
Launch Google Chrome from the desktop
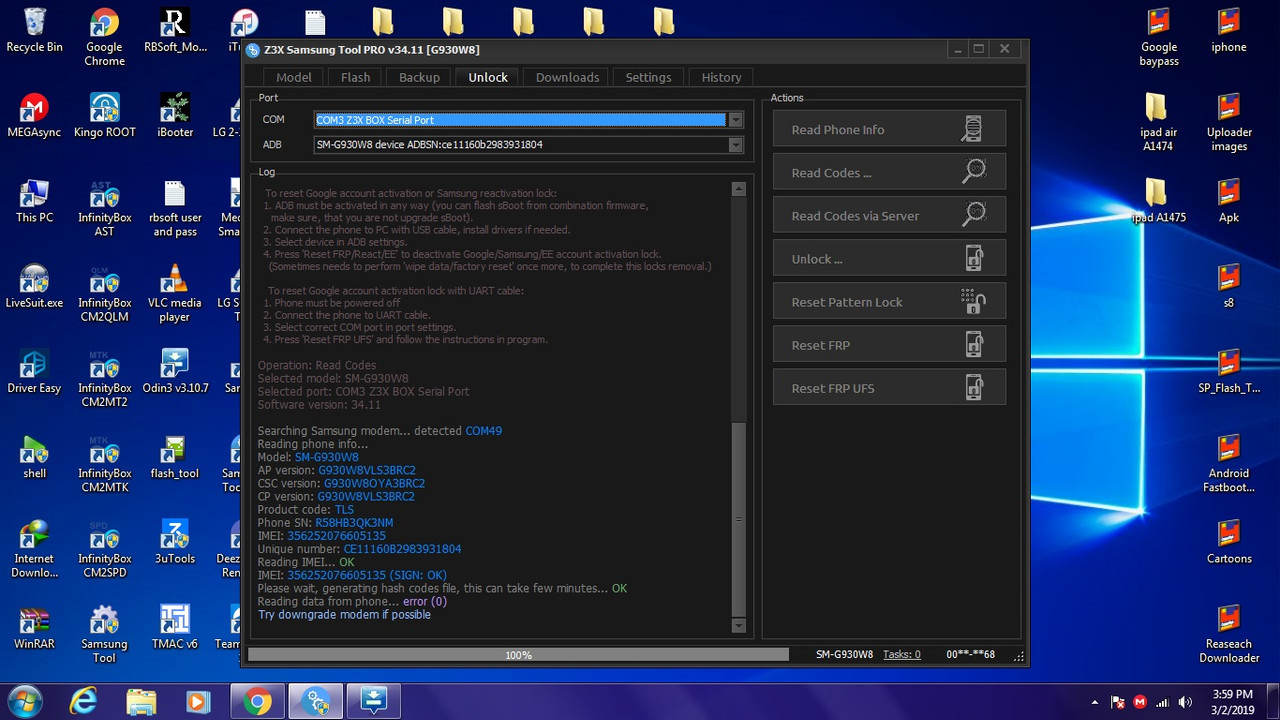coord(104,38)
